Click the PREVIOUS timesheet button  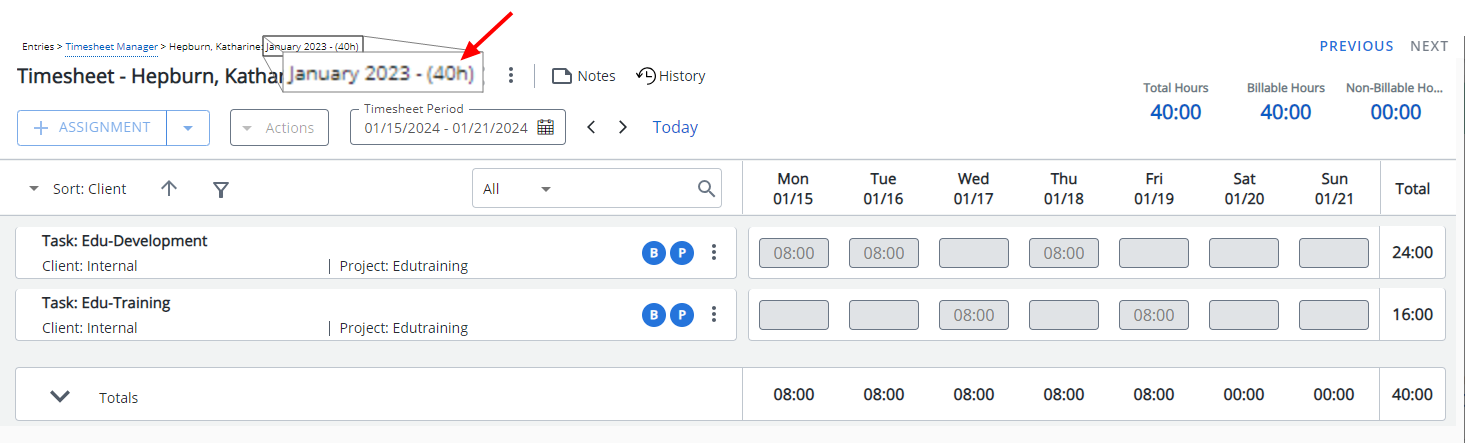(1356, 46)
